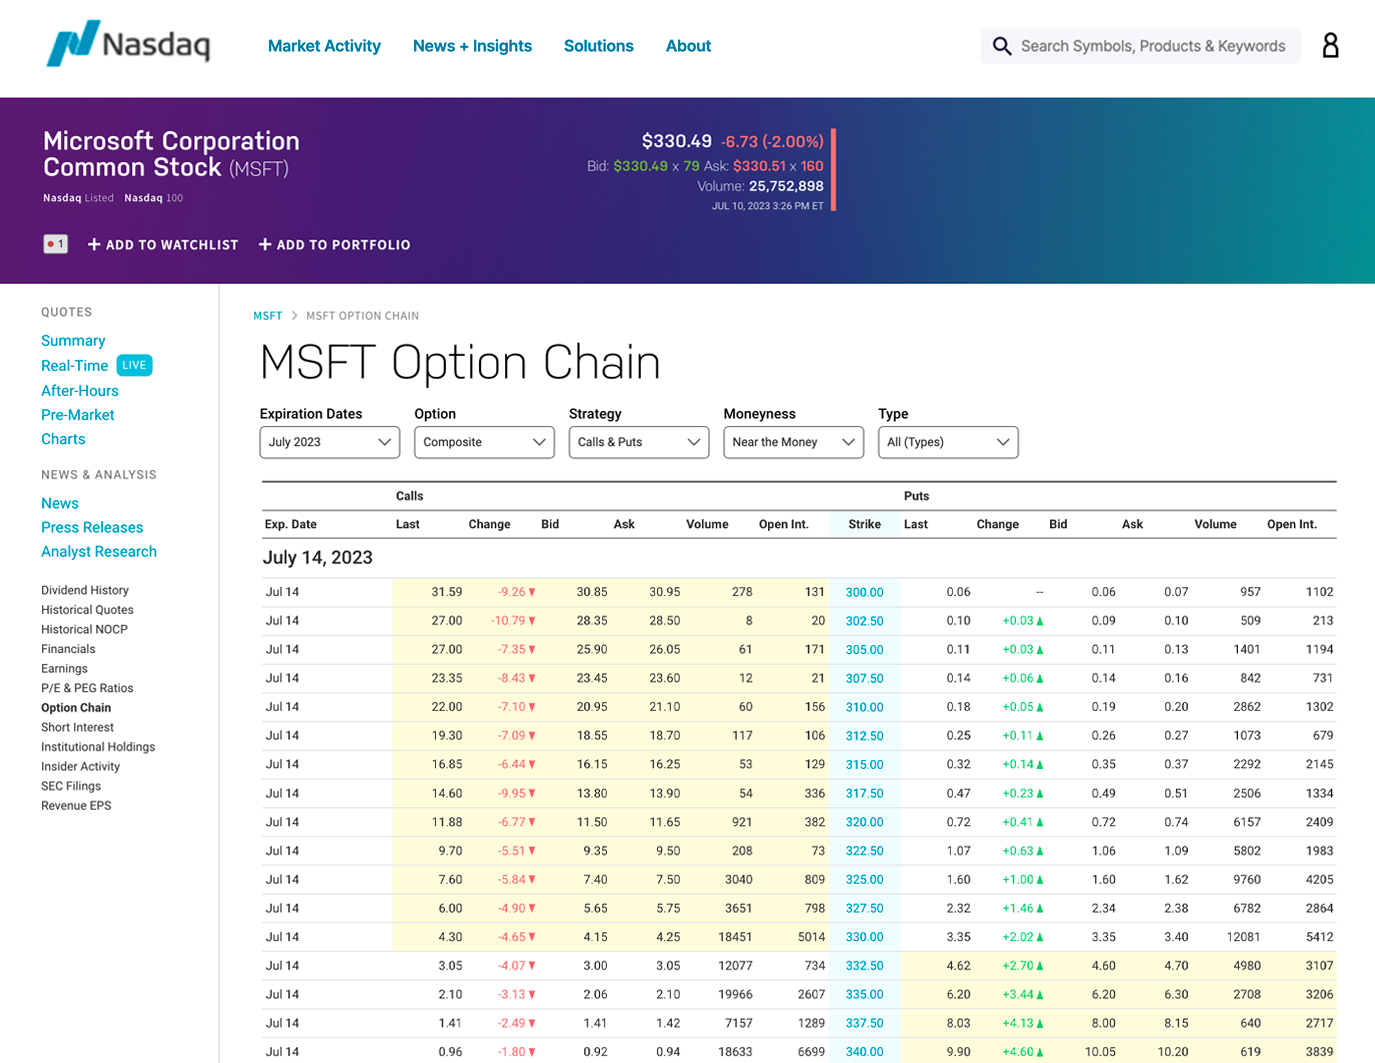Open the News + Insights menu
Screen dimensions: 1375x1063
(x=472, y=46)
